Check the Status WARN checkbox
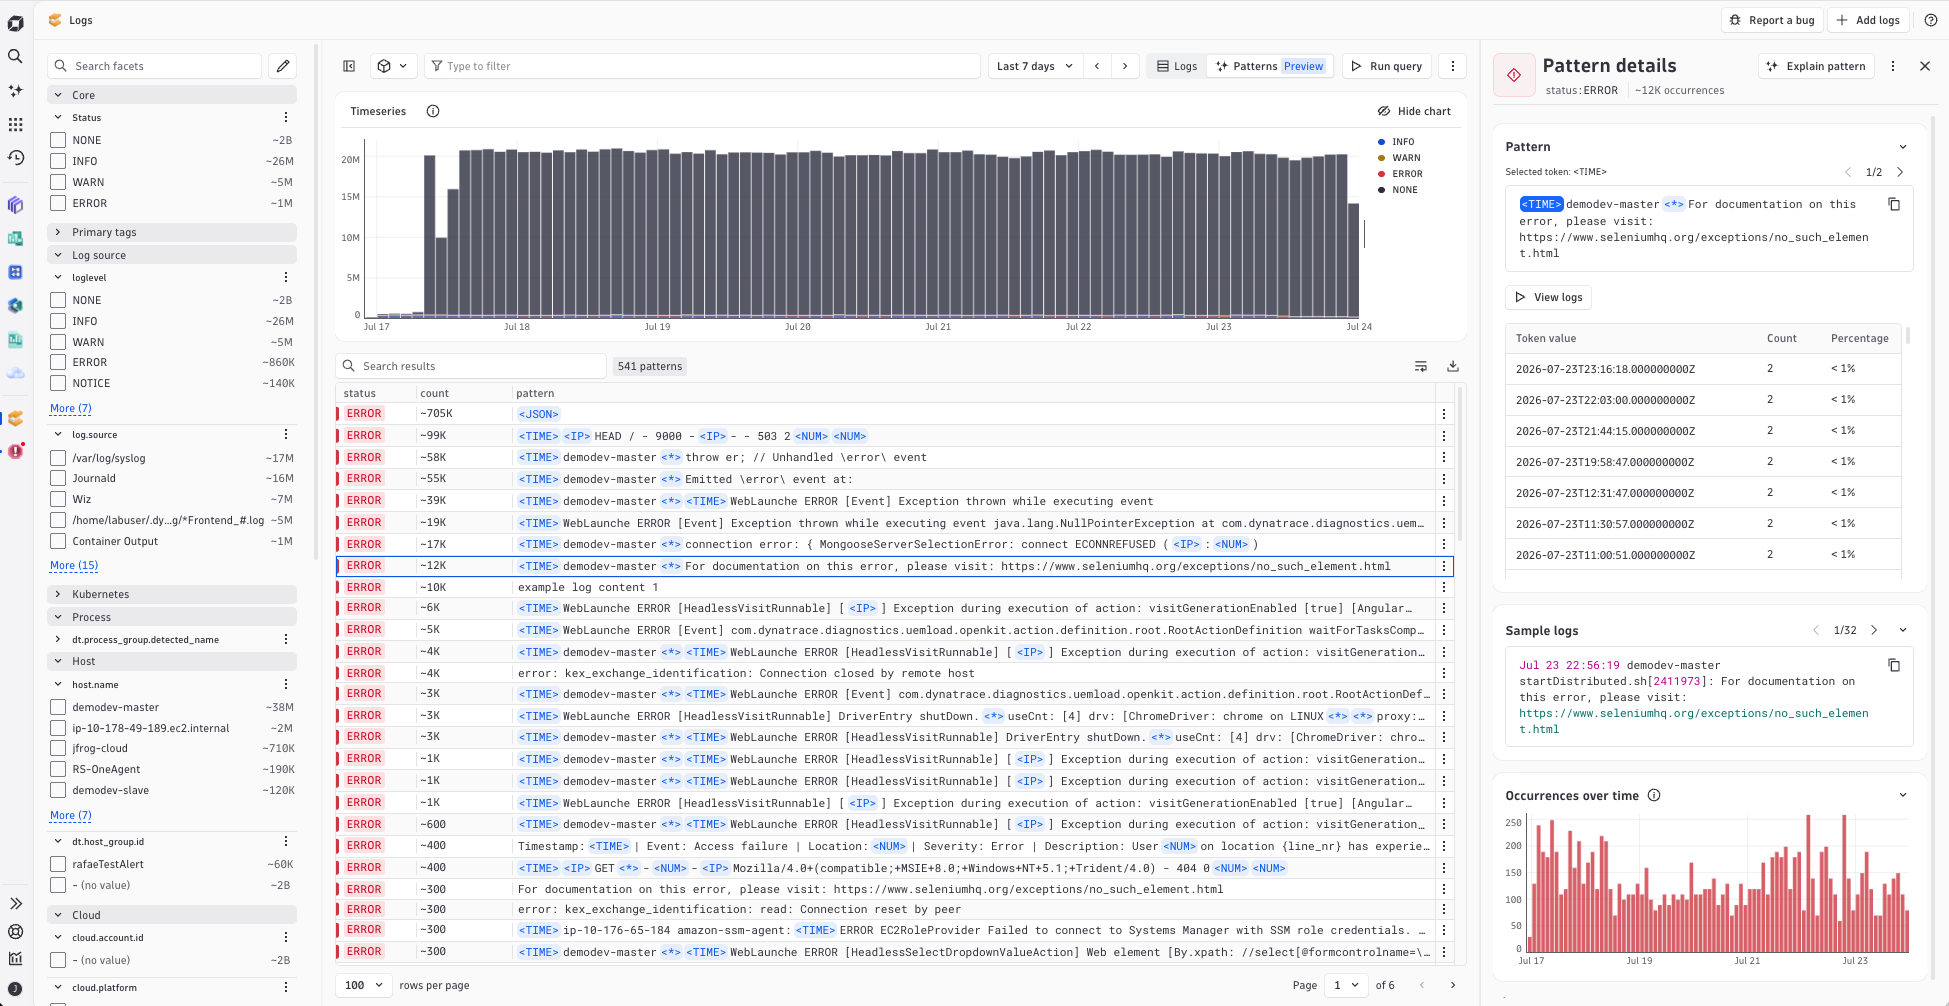Screen dimensions: 1949x1006 58,182
